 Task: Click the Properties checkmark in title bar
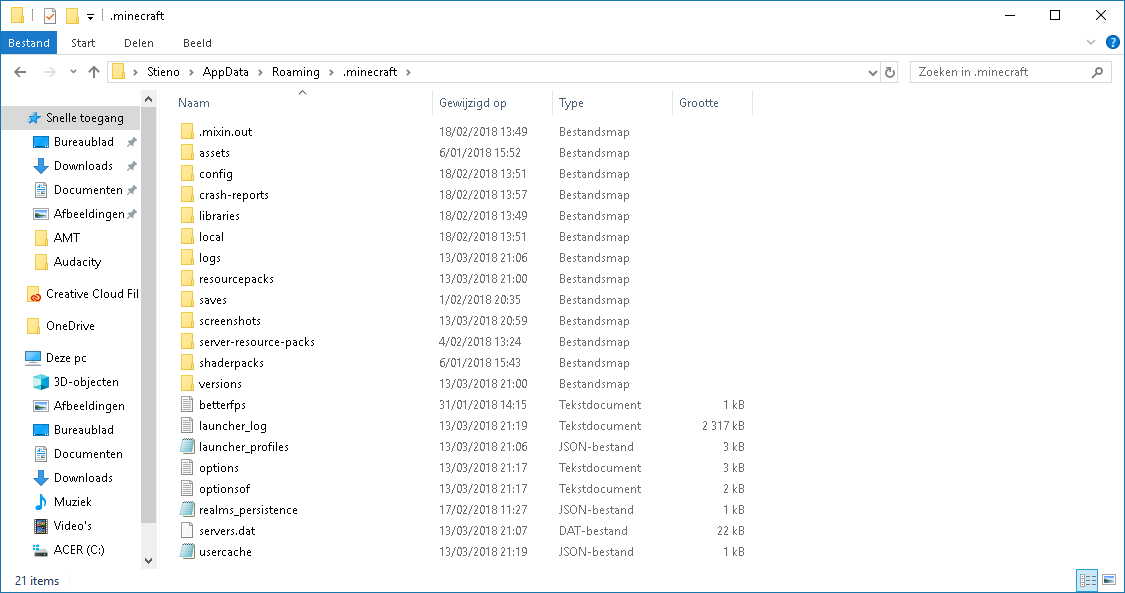click(x=50, y=16)
